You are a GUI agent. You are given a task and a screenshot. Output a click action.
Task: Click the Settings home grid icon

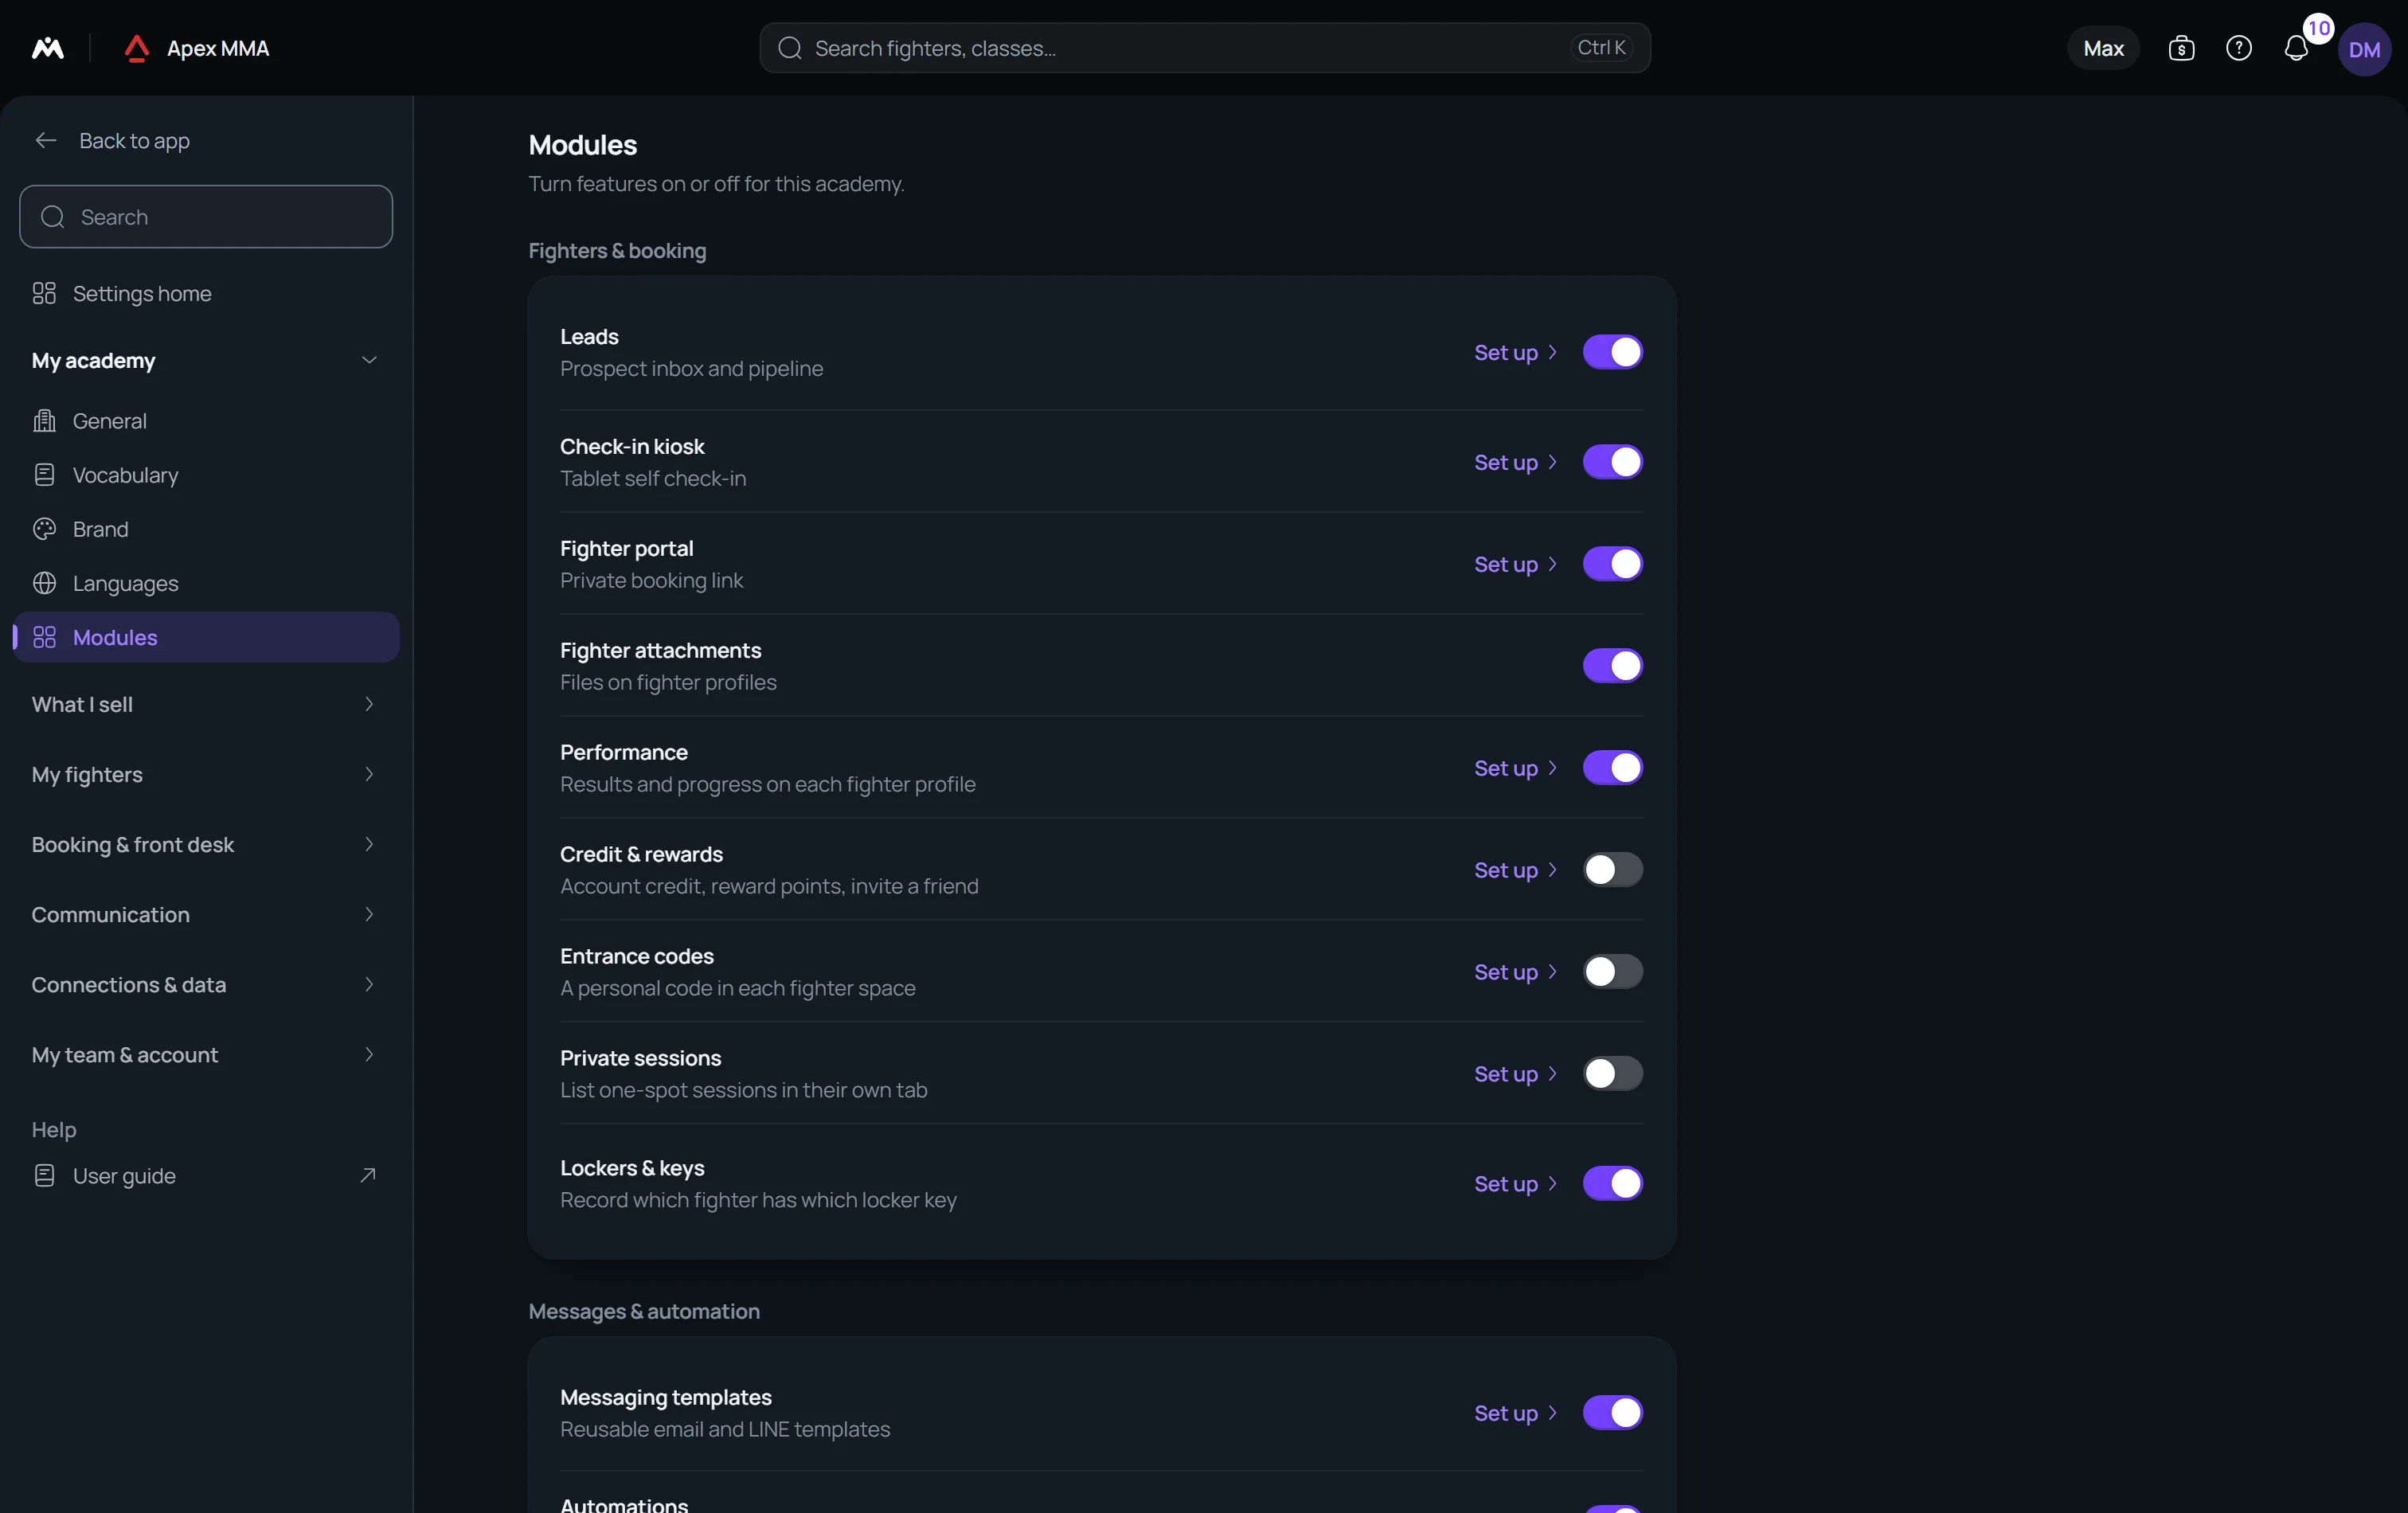[44, 293]
